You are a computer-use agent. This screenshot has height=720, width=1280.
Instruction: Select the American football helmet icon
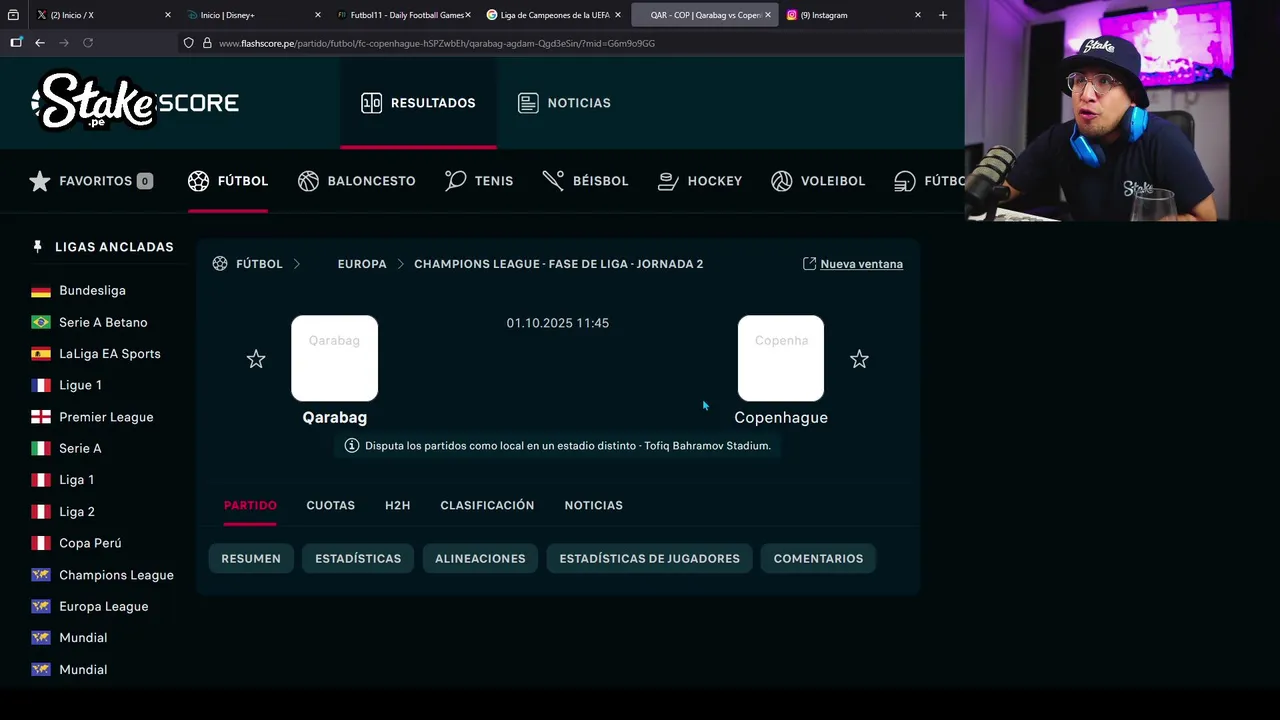905,181
